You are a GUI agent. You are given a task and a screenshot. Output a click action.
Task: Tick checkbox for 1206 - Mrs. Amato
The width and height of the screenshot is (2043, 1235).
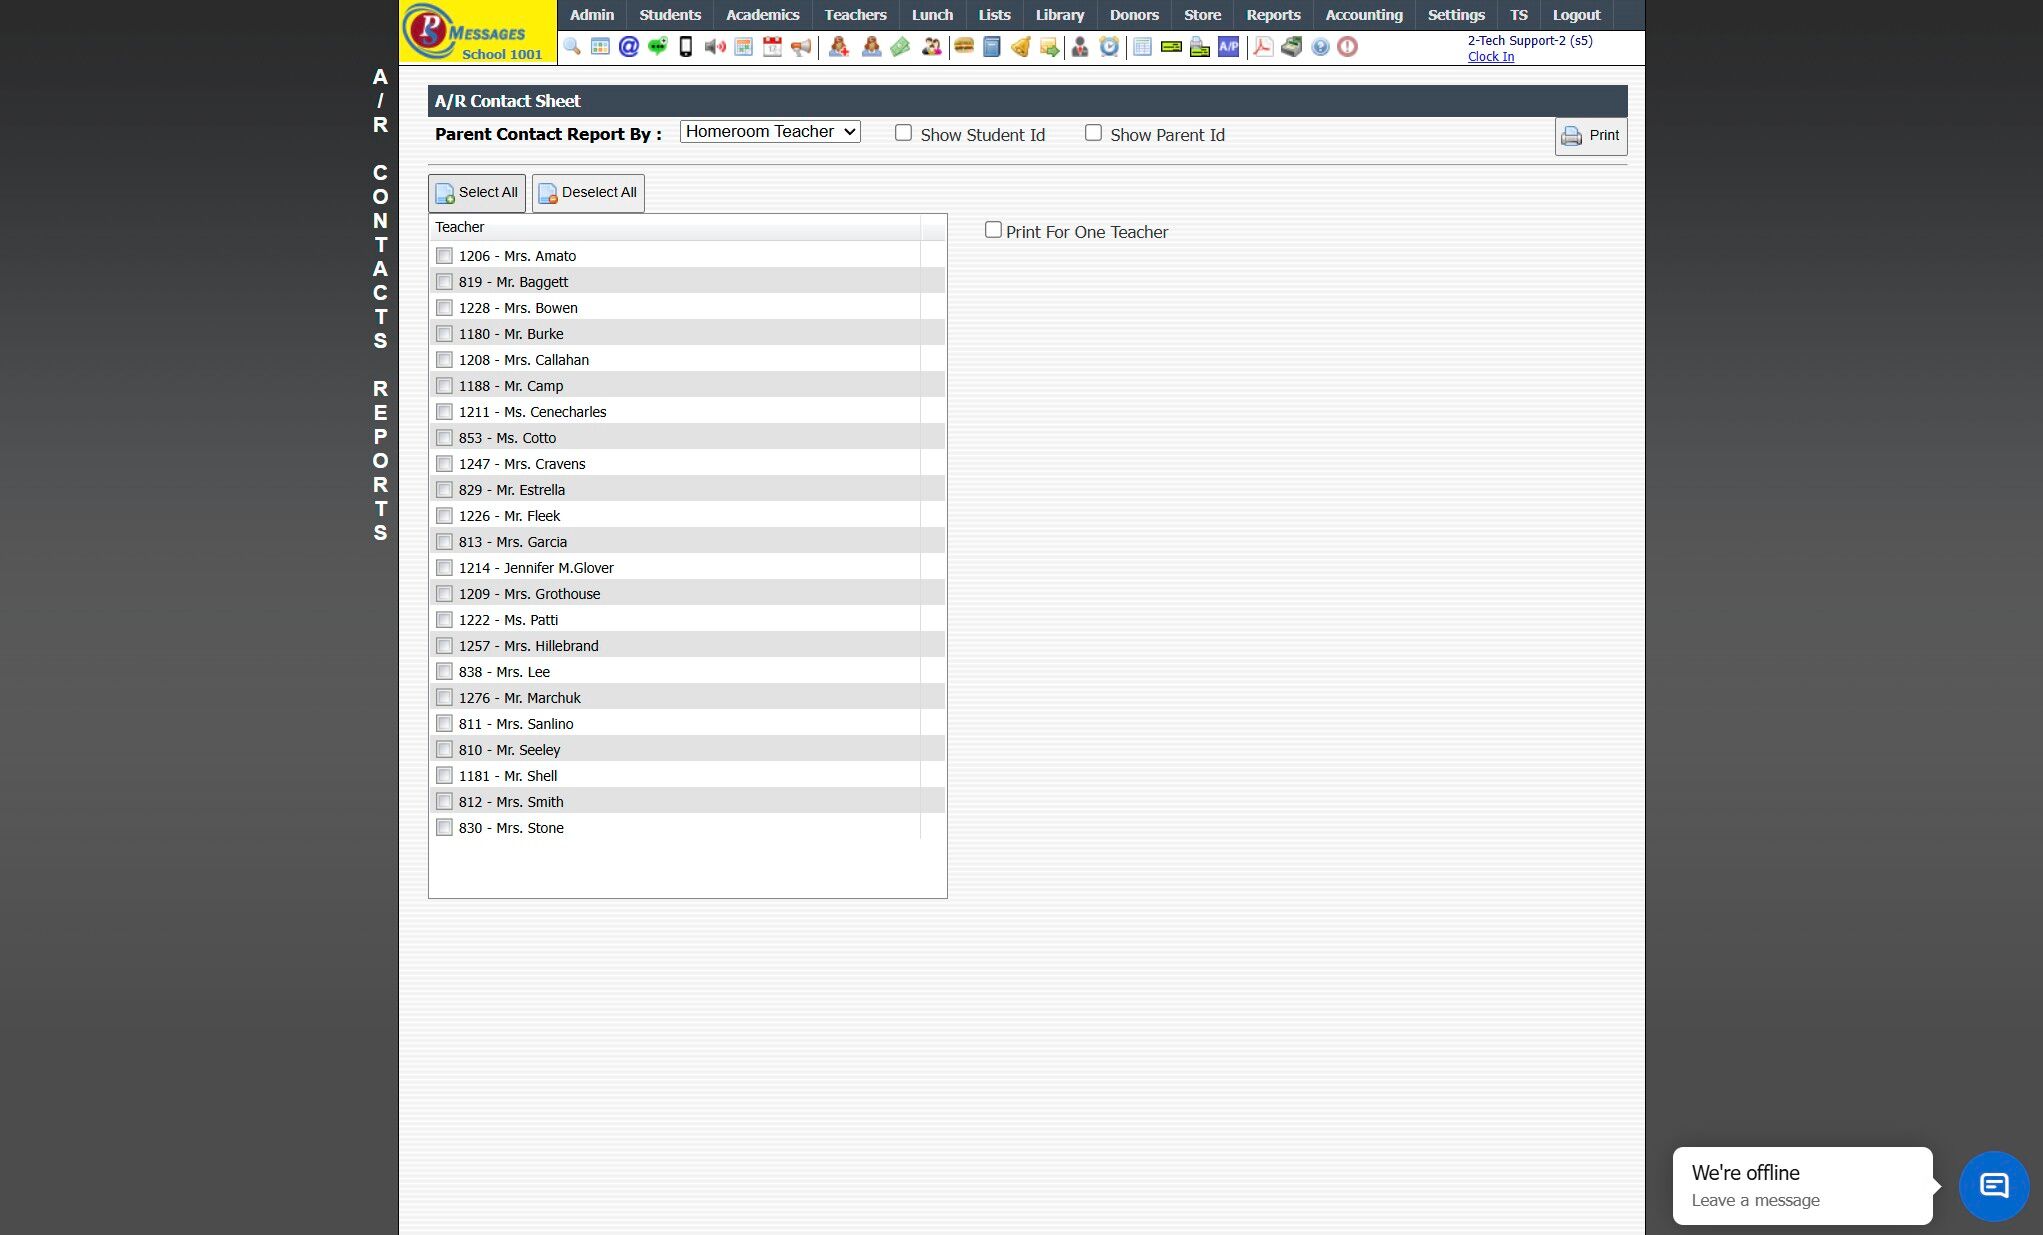click(x=445, y=256)
